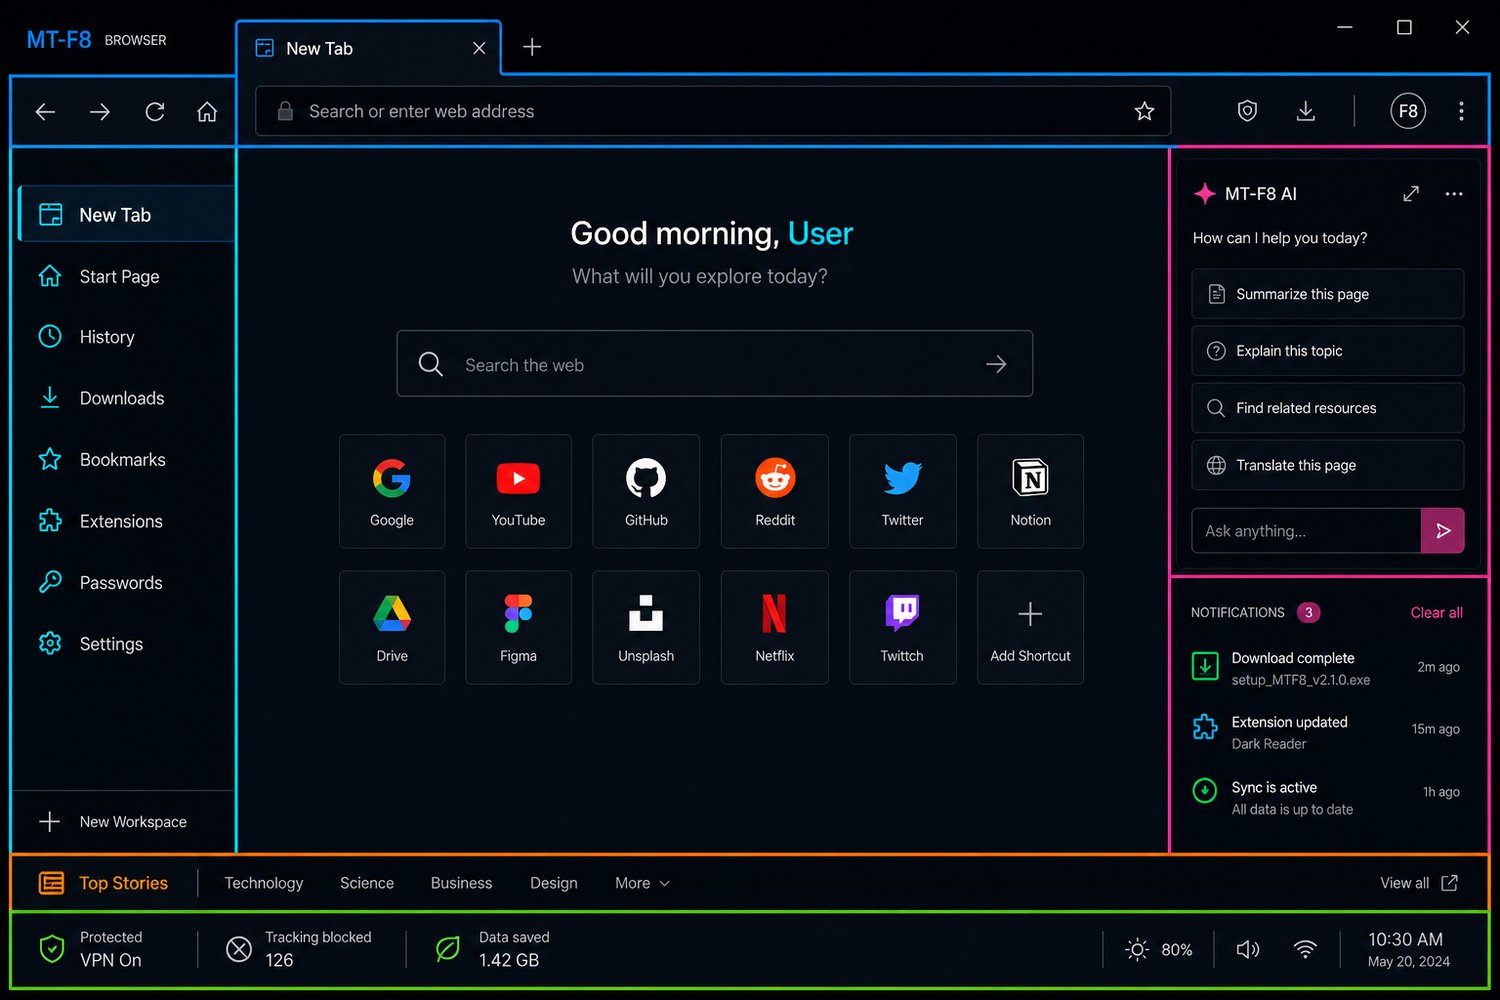Image resolution: width=1500 pixels, height=1000 pixels.
Task: Go back using the back arrow
Action: pos(45,112)
